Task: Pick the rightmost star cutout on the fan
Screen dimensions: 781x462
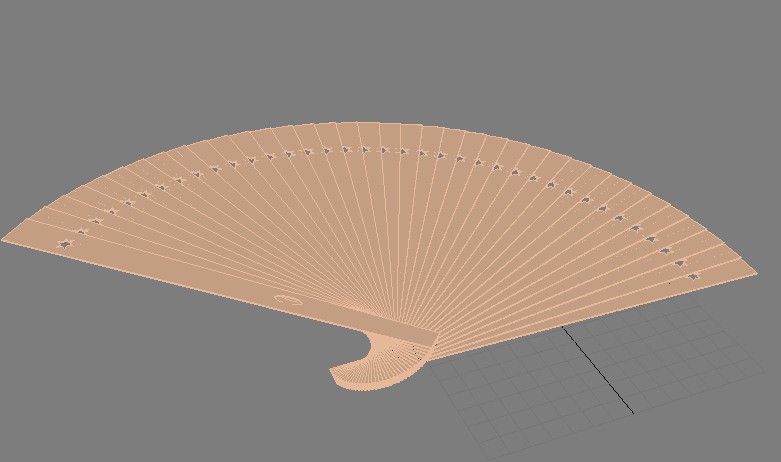Action: 693,275
